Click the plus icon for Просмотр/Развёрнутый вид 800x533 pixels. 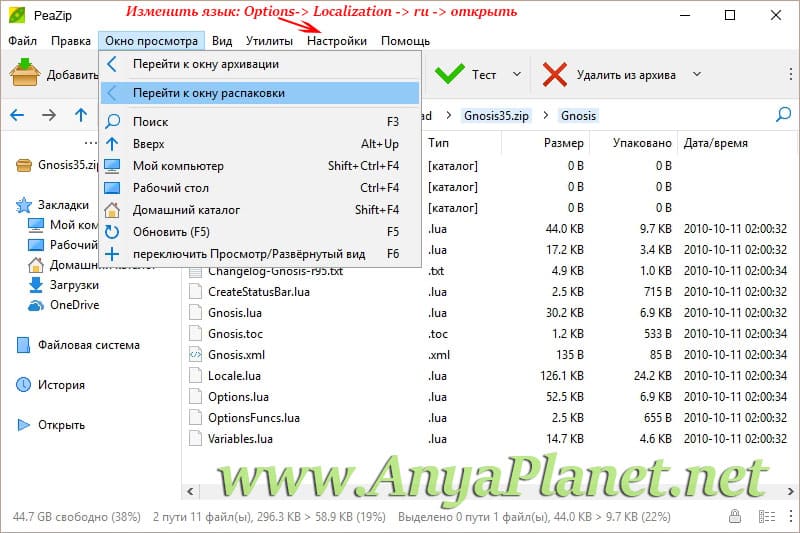click(112, 254)
